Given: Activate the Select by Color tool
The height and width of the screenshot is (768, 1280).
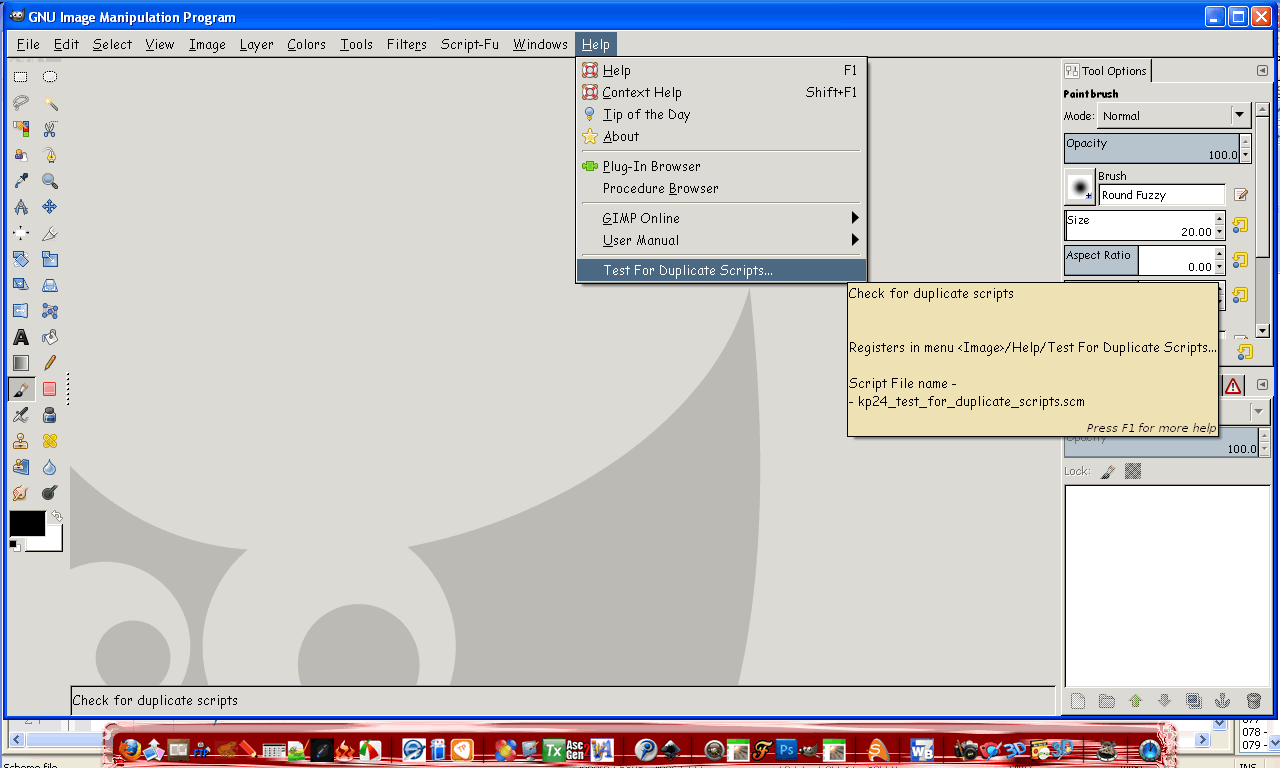Looking at the screenshot, I should pyautogui.click(x=20, y=129).
